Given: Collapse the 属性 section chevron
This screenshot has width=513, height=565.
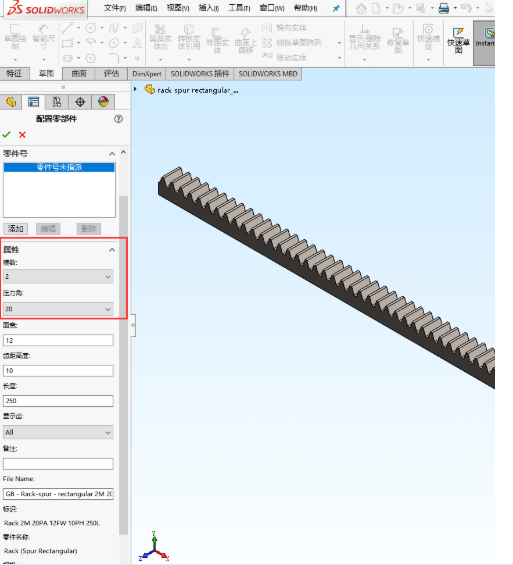Looking at the screenshot, I should 112,250.
